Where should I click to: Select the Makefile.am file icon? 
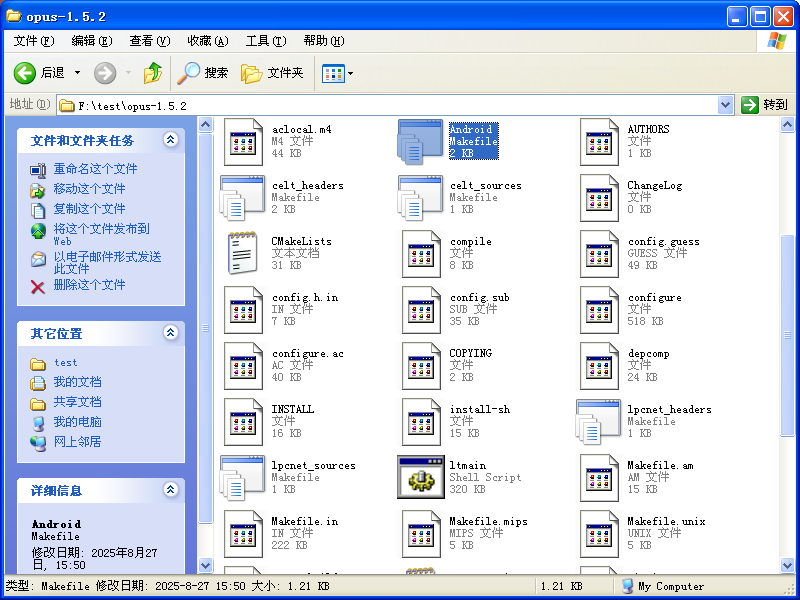tap(599, 479)
